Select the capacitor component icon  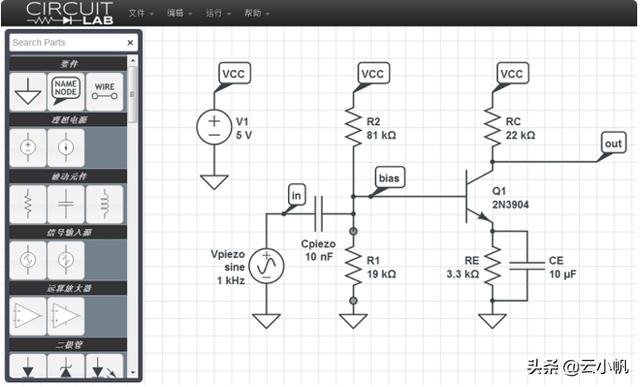click(x=66, y=204)
